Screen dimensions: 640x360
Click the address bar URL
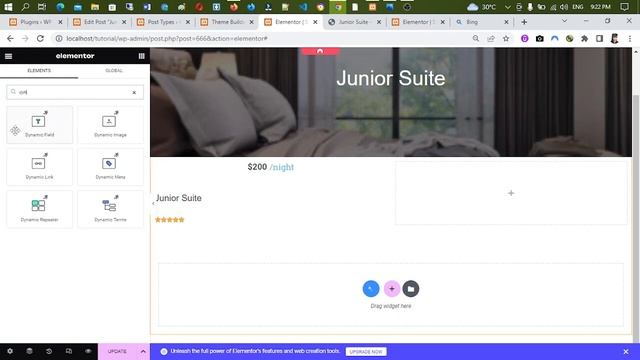(167, 38)
